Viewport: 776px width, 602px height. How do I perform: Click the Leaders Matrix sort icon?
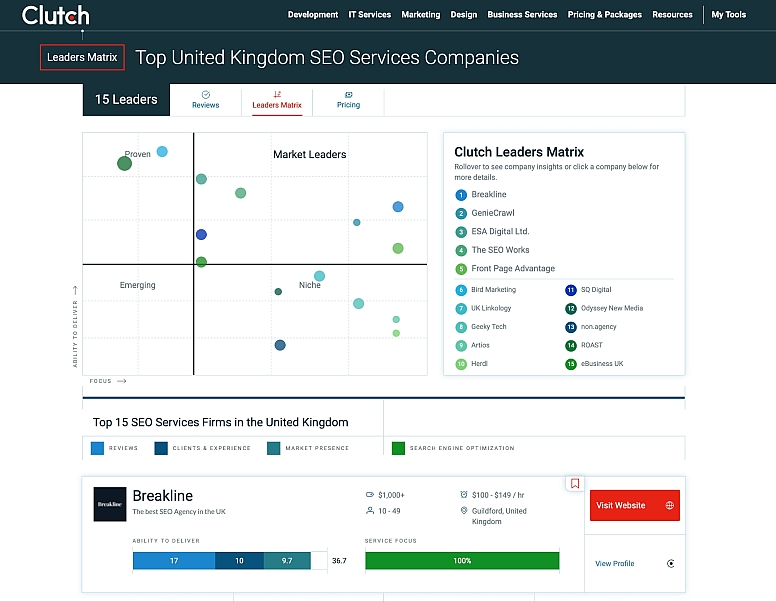click(x=277, y=94)
